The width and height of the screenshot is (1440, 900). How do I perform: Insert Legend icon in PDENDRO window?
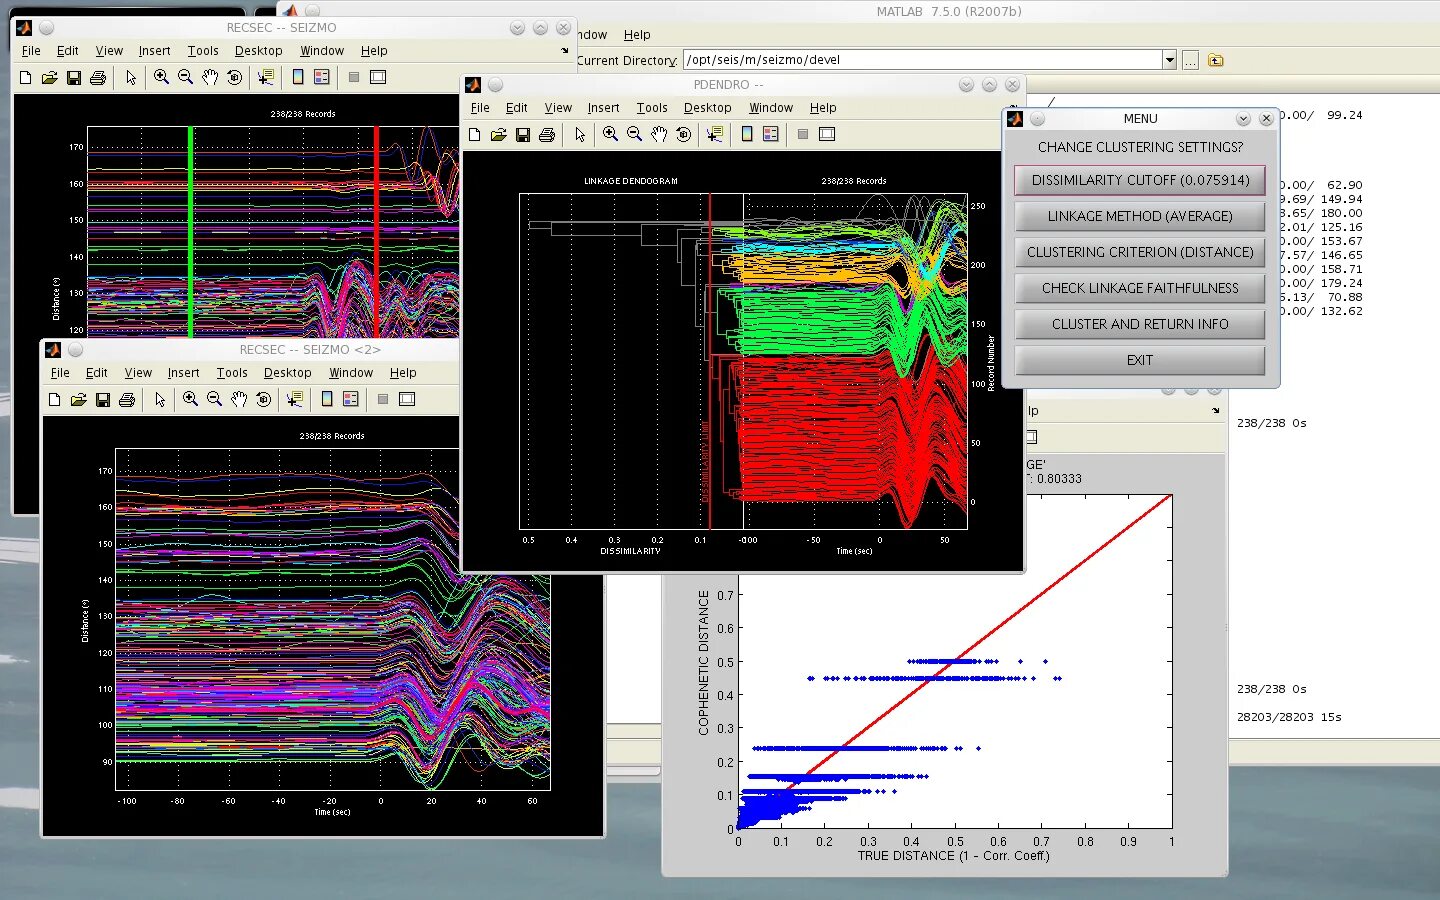[x=771, y=134]
